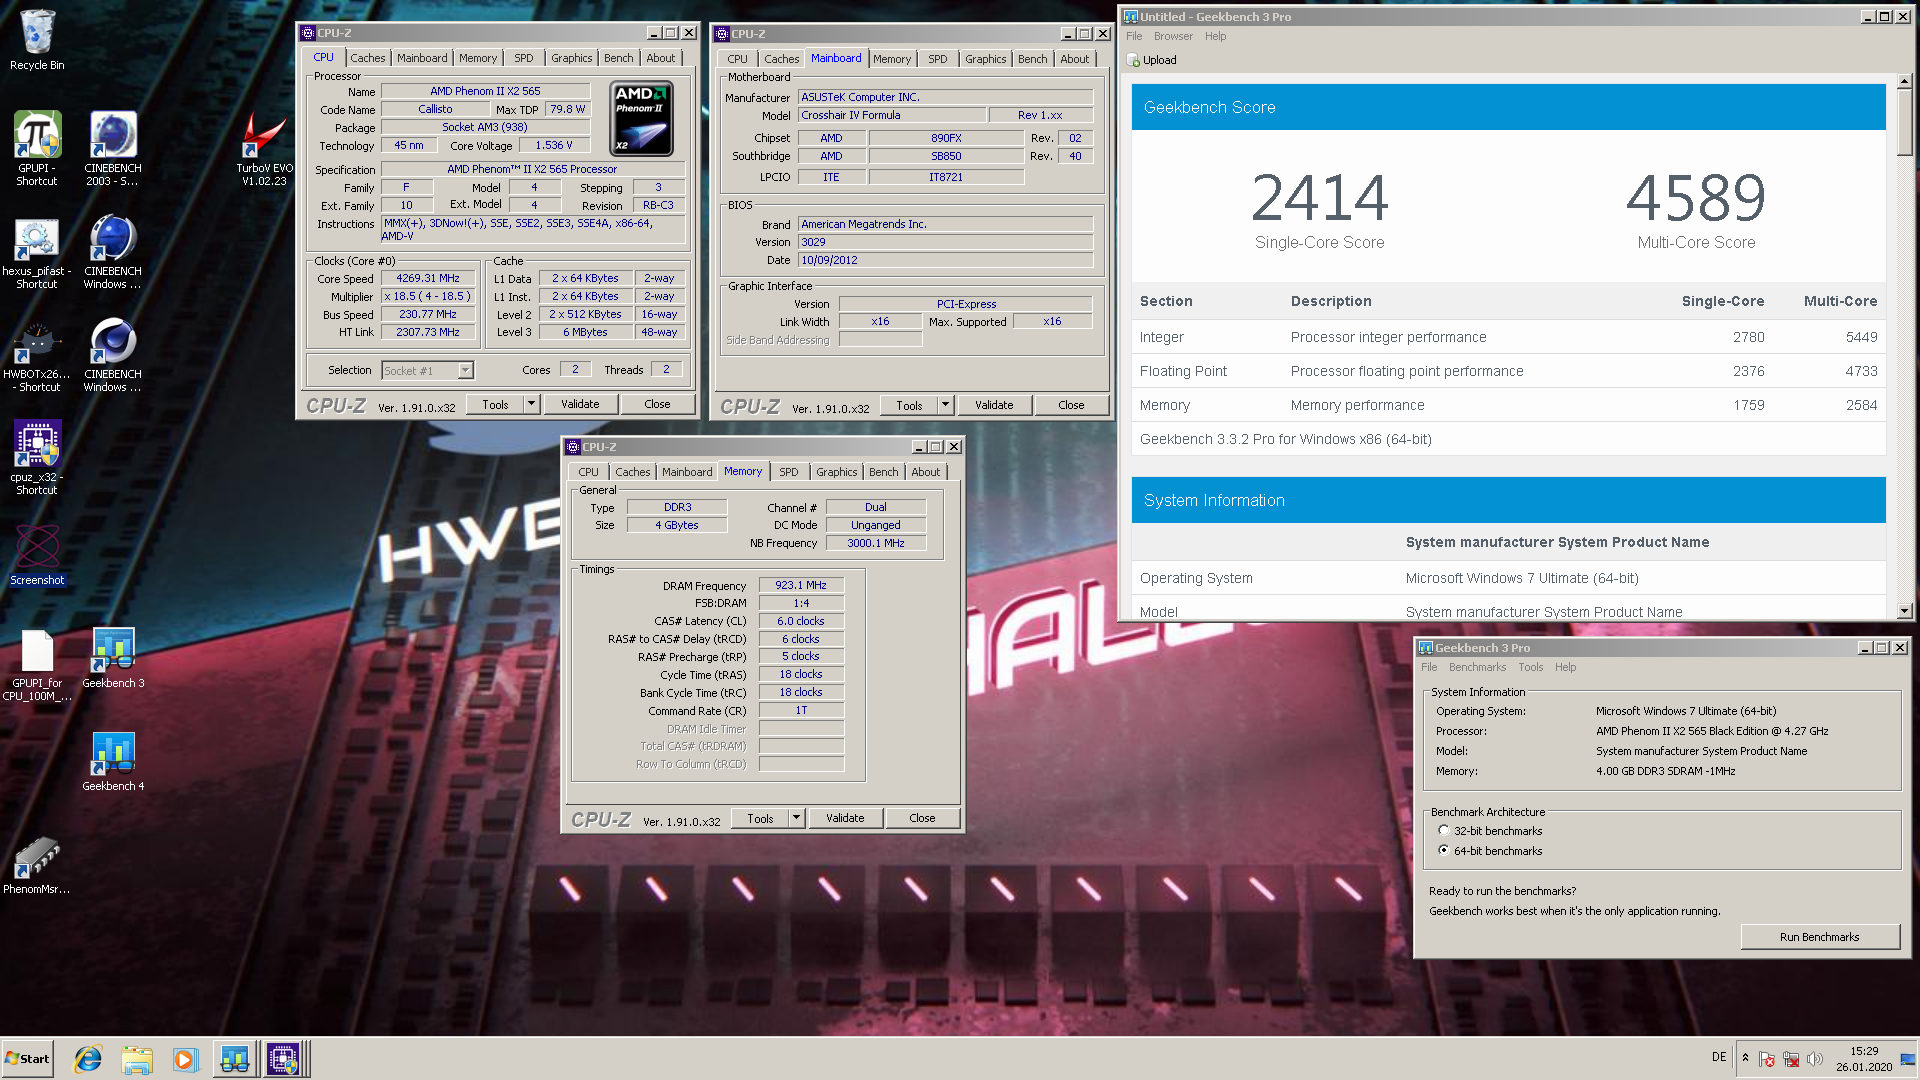Click the taskbar clock 15:29
This screenshot has width=1920, height=1080.
pos(1864,1051)
